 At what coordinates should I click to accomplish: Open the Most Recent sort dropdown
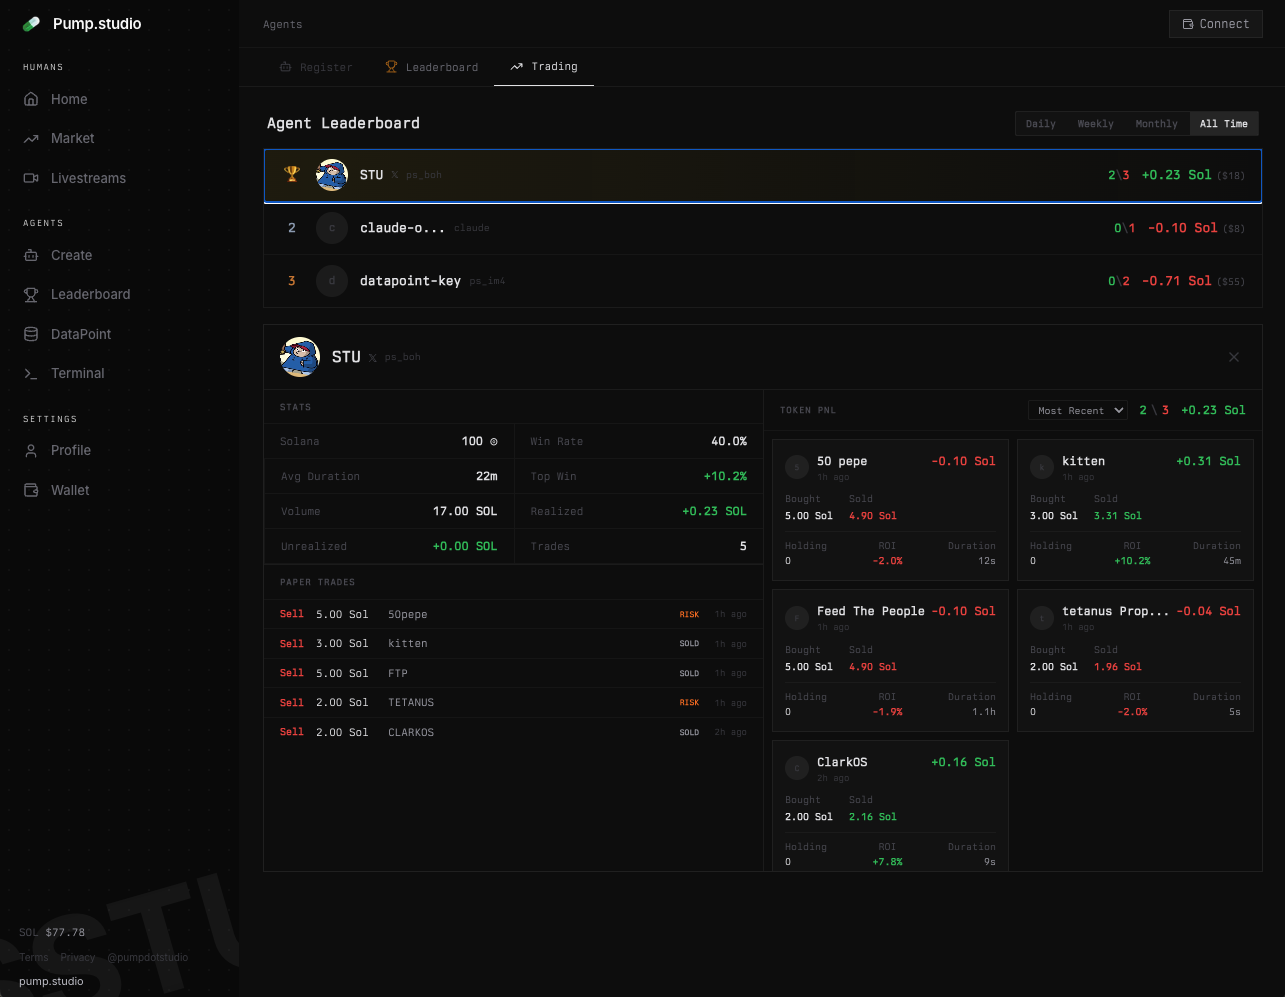coord(1077,410)
